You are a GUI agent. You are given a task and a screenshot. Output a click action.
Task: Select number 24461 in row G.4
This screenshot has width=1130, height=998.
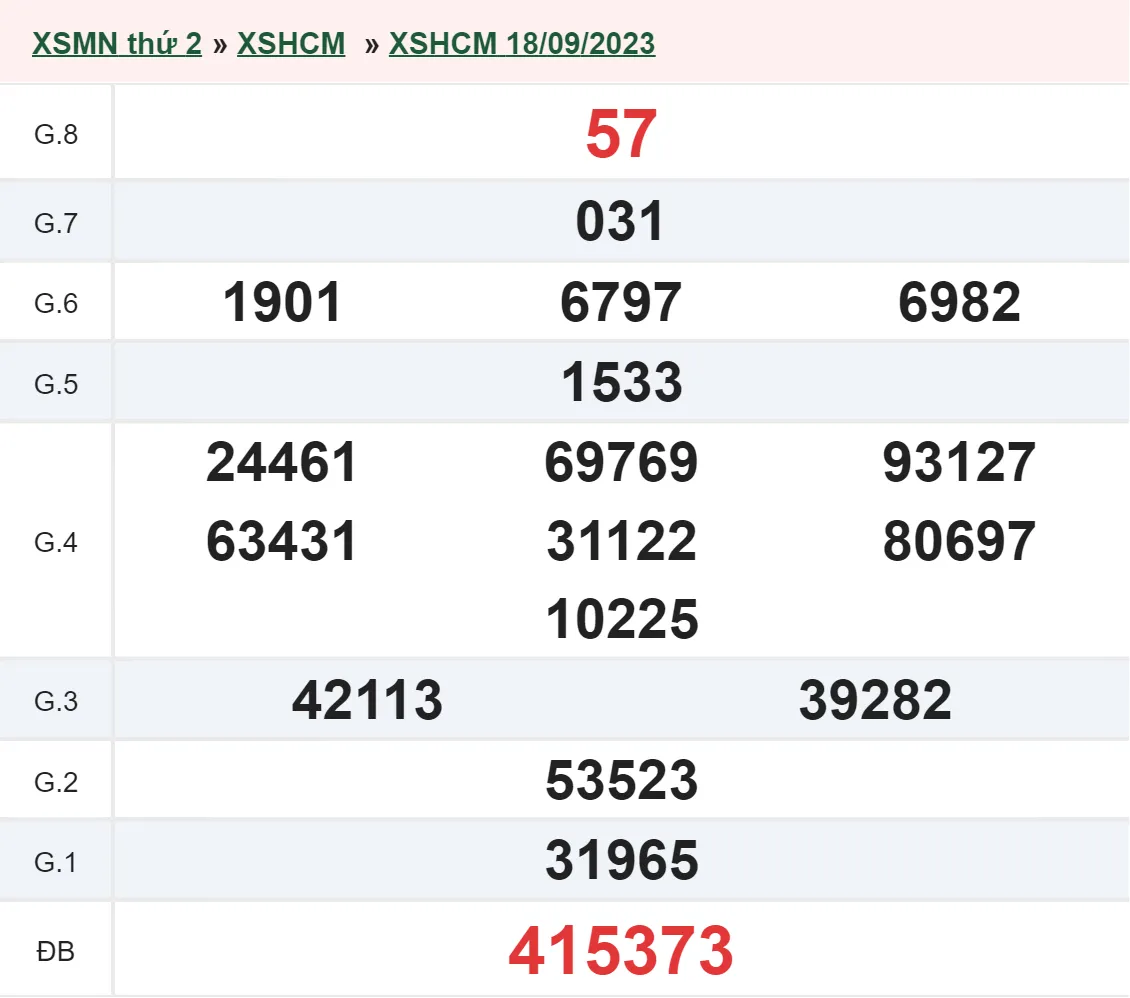(282, 463)
